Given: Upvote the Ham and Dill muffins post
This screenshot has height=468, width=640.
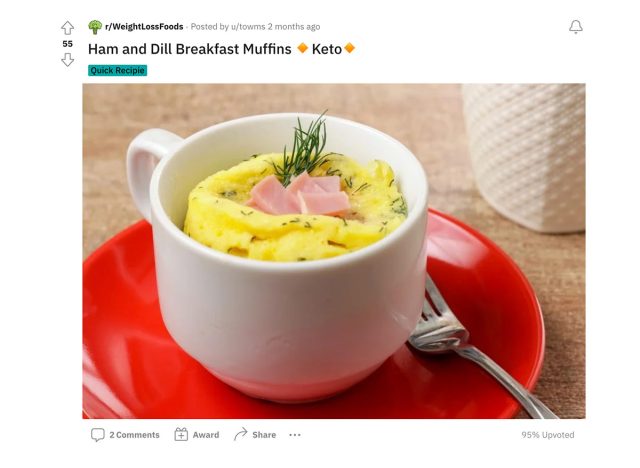Looking at the screenshot, I should [68, 28].
